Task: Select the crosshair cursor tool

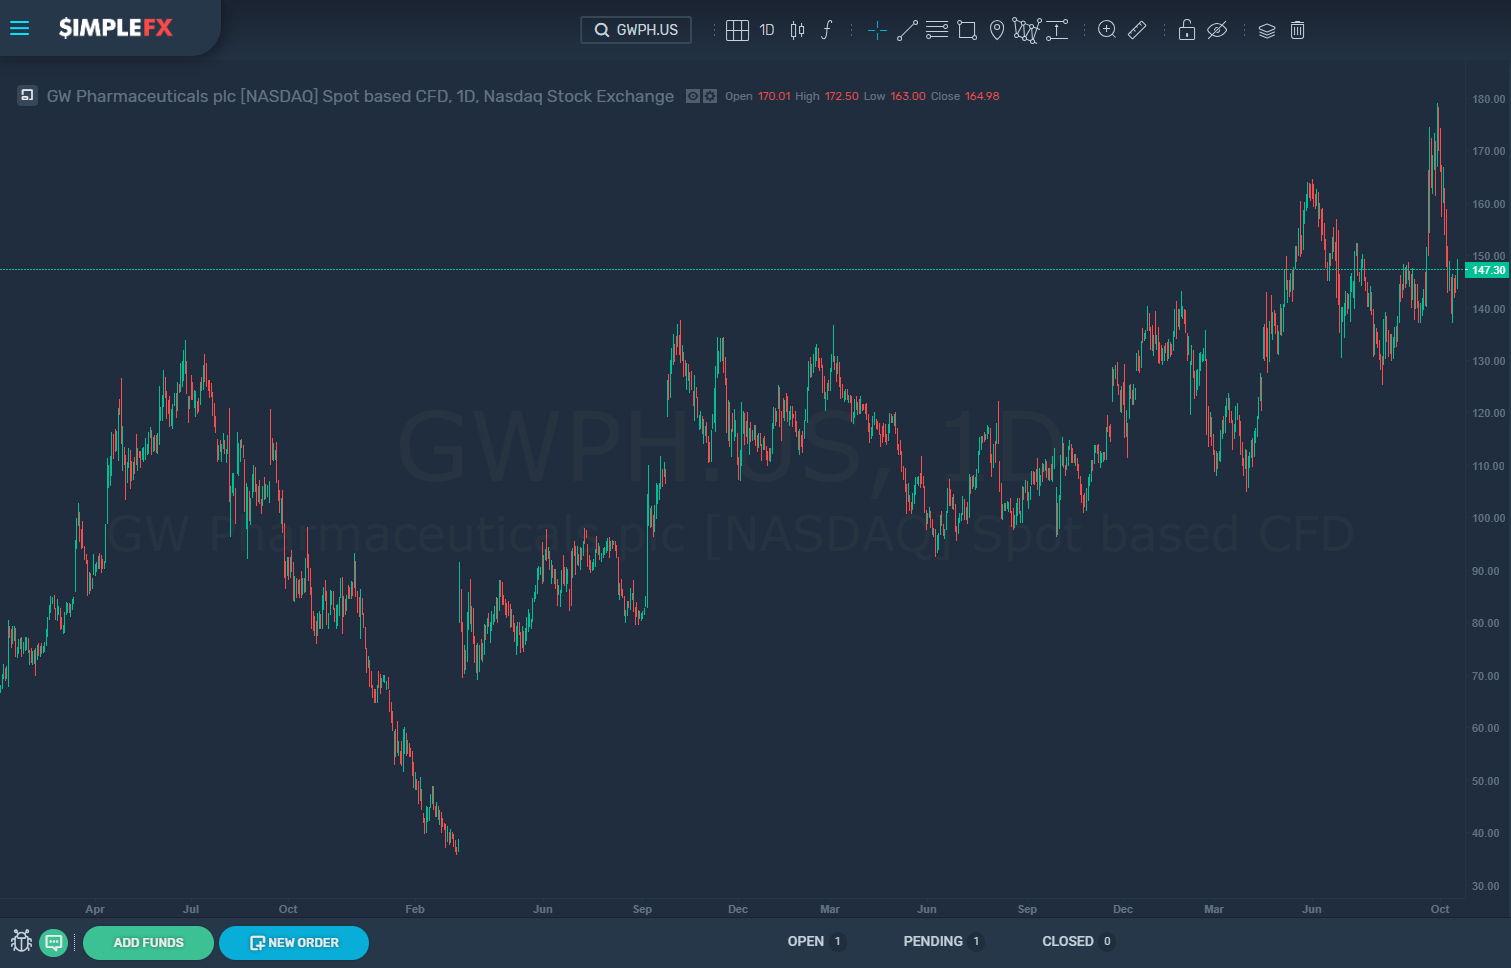Action: coord(877,30)
